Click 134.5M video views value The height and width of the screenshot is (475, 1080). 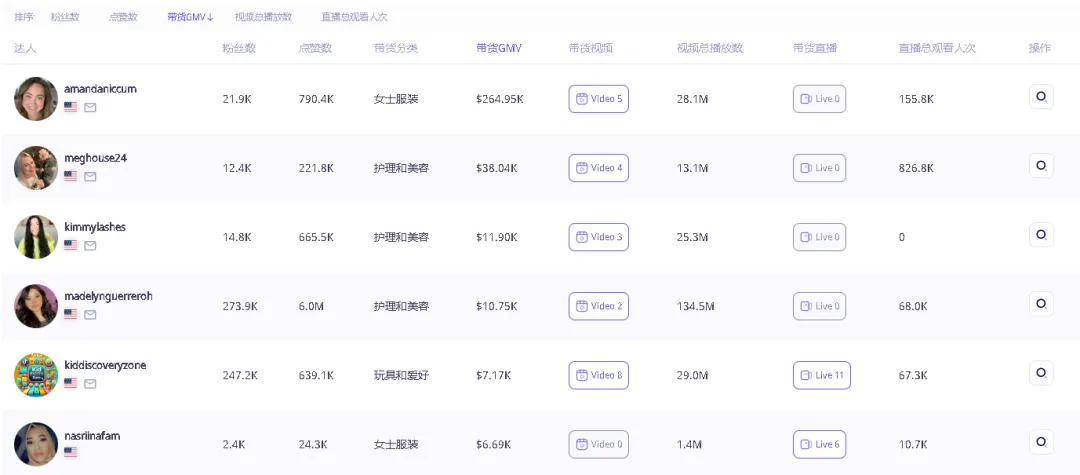(x=696, y=306)
